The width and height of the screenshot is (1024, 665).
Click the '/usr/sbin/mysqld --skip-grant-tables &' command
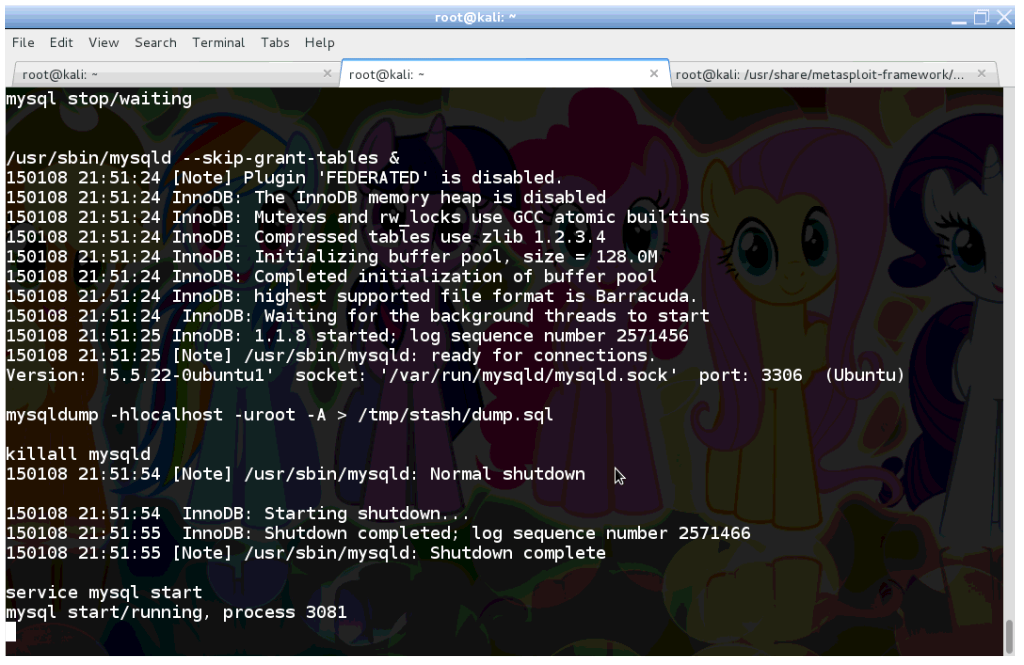pos(203,158)
